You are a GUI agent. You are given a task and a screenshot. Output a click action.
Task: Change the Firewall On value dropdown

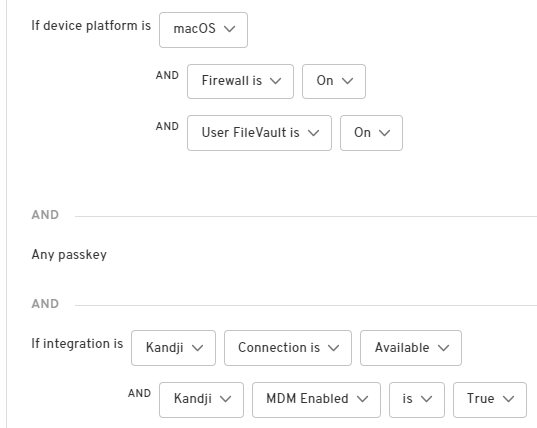(334, 81)
